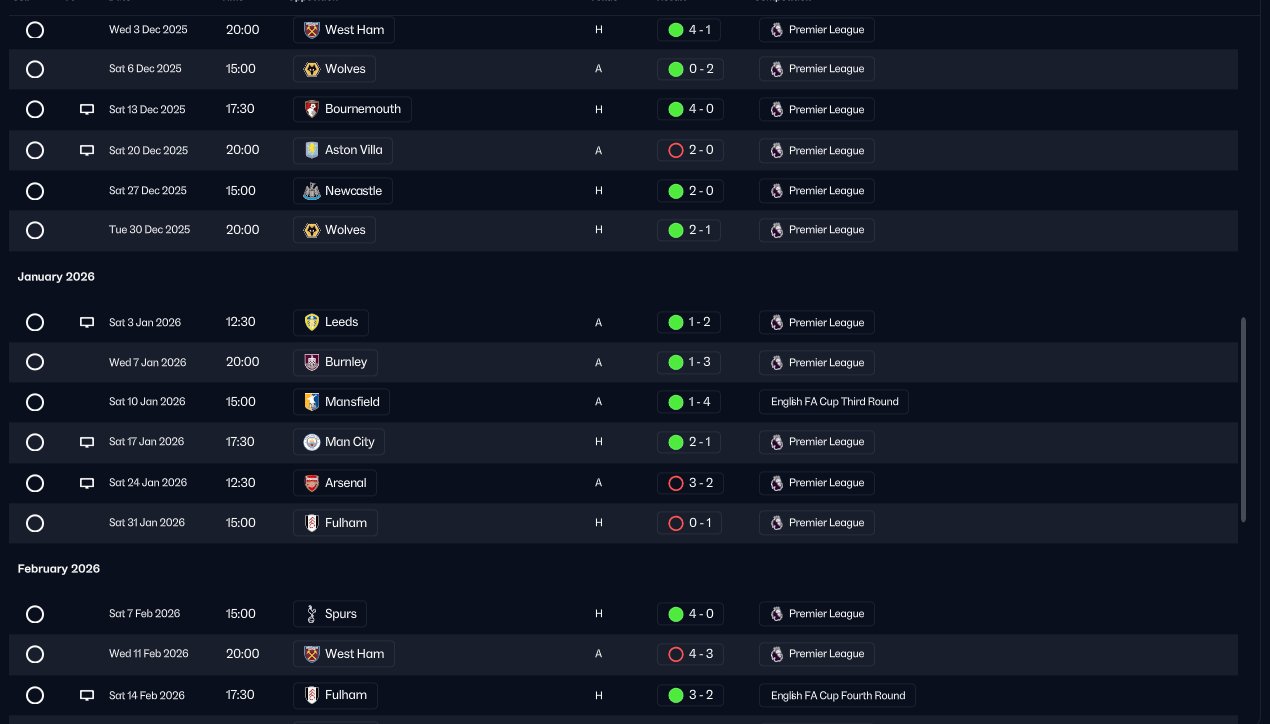The image size is (1270, 724).
Task: Open the English FA Cup Third Round competition
Action: [834, 402]
